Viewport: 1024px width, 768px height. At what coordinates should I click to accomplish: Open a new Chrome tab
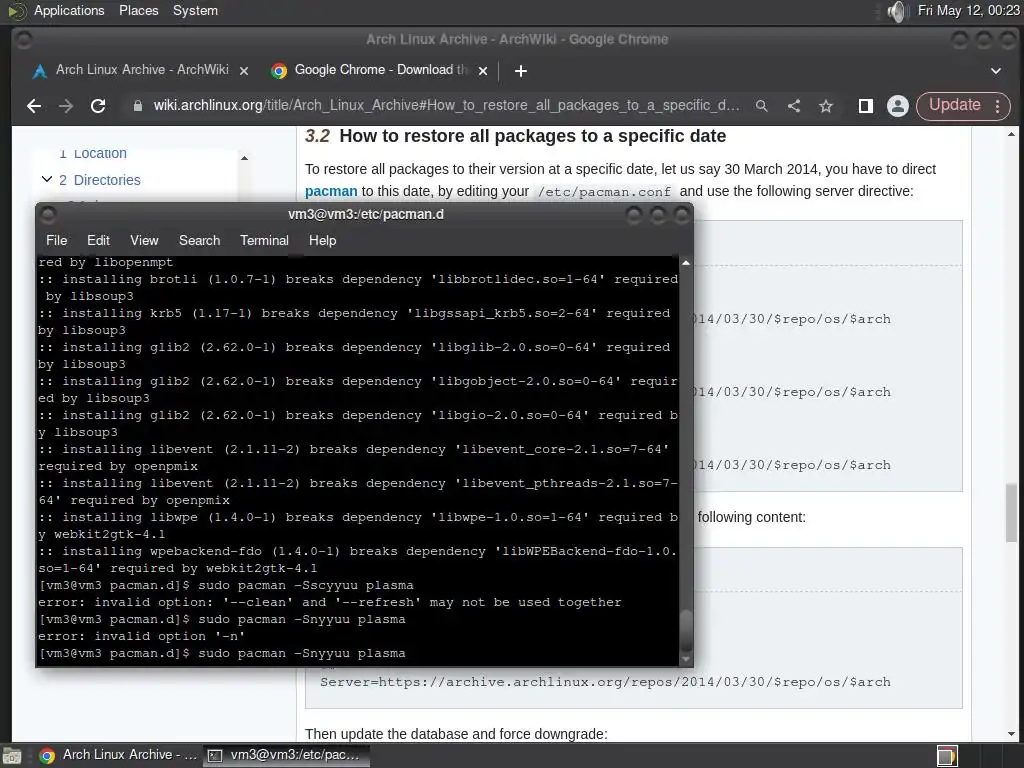520,71
